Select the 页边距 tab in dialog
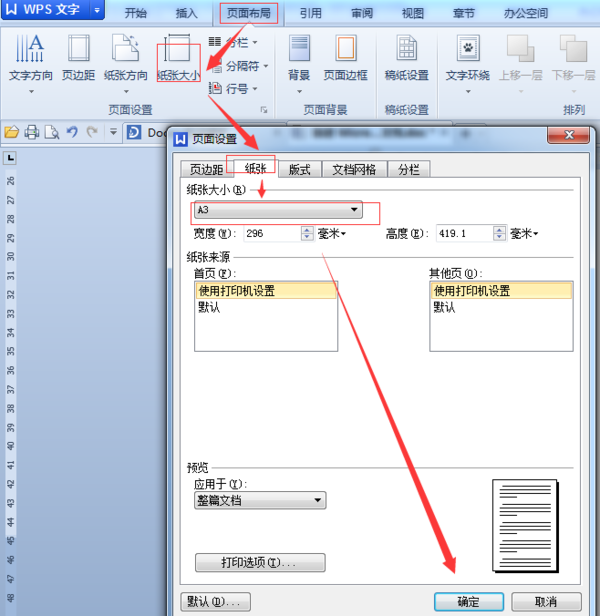The image size is (600, 616). [x=206, y=169]
